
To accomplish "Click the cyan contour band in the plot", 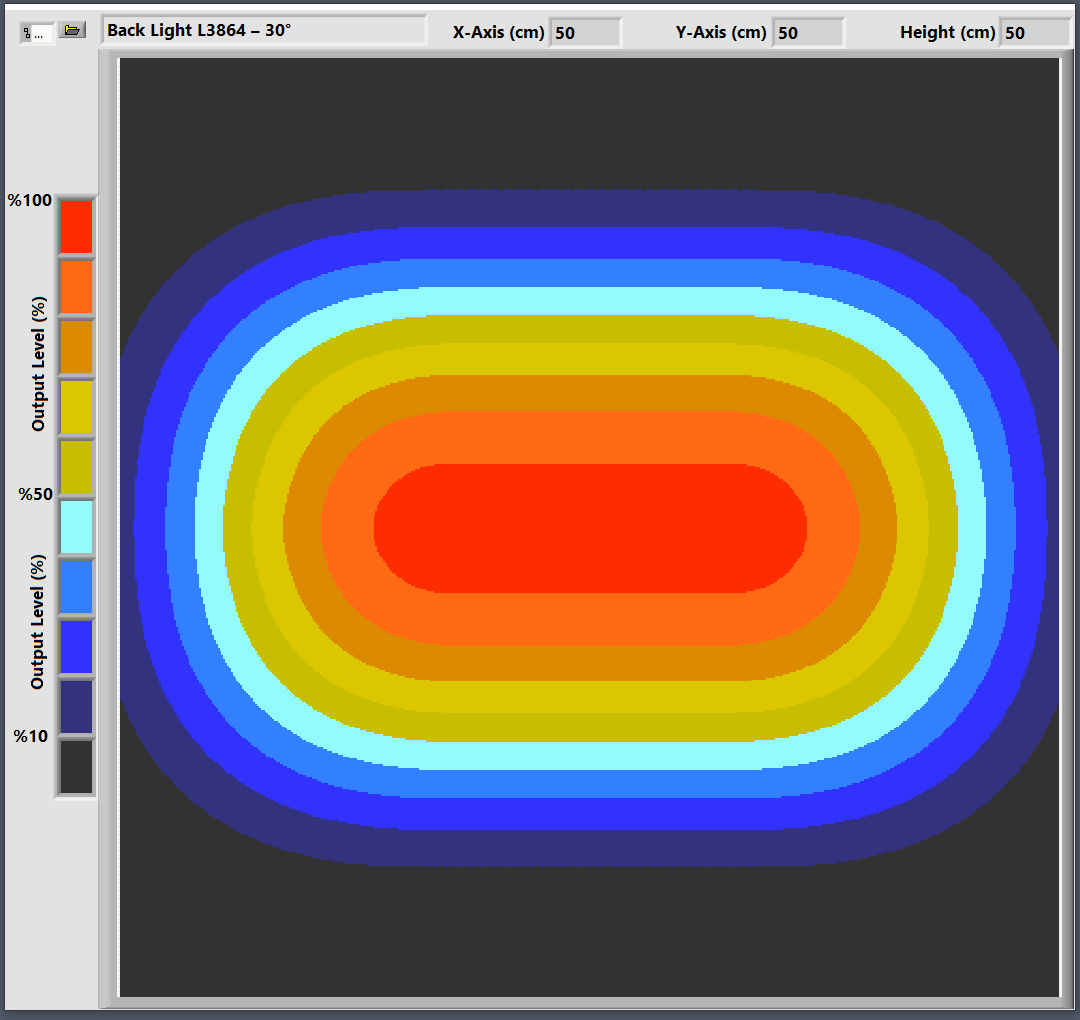I will [590, 301].
